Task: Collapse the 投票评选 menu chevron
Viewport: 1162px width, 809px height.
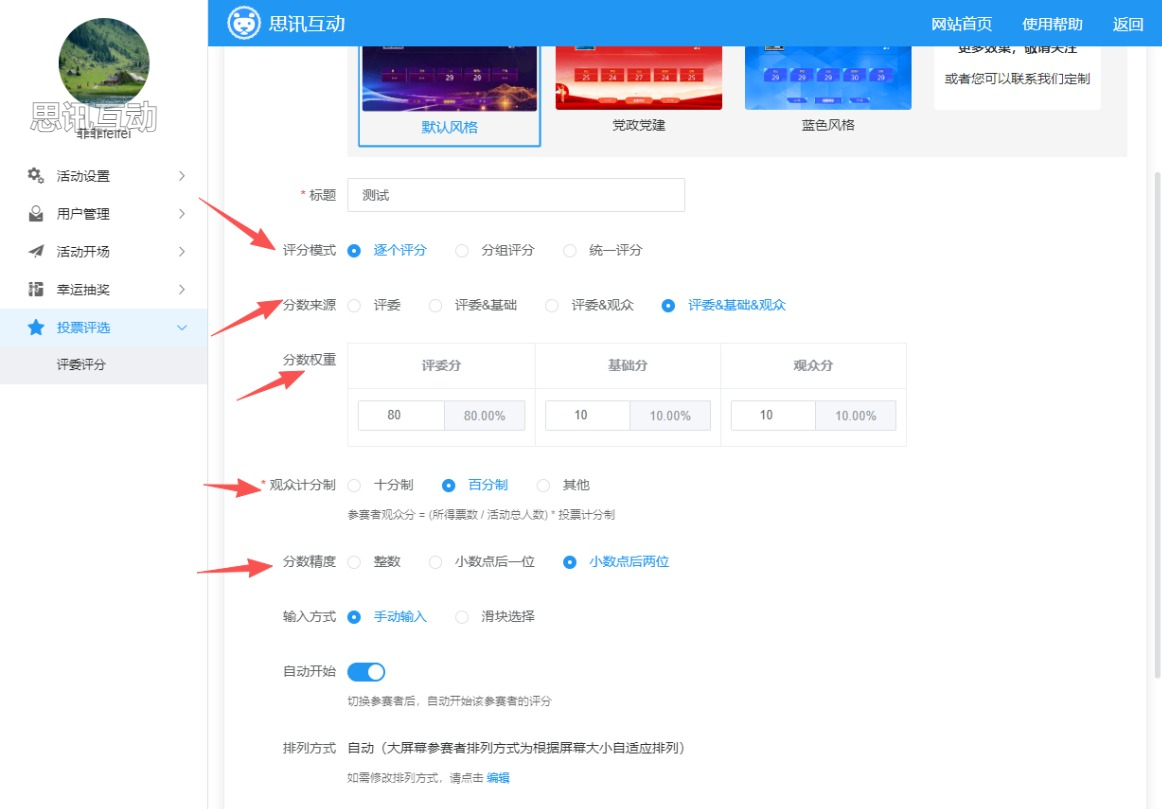Action: pos(181,327)
